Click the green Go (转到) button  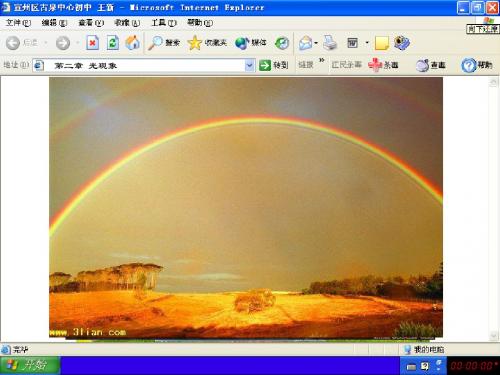pos(273,65)
